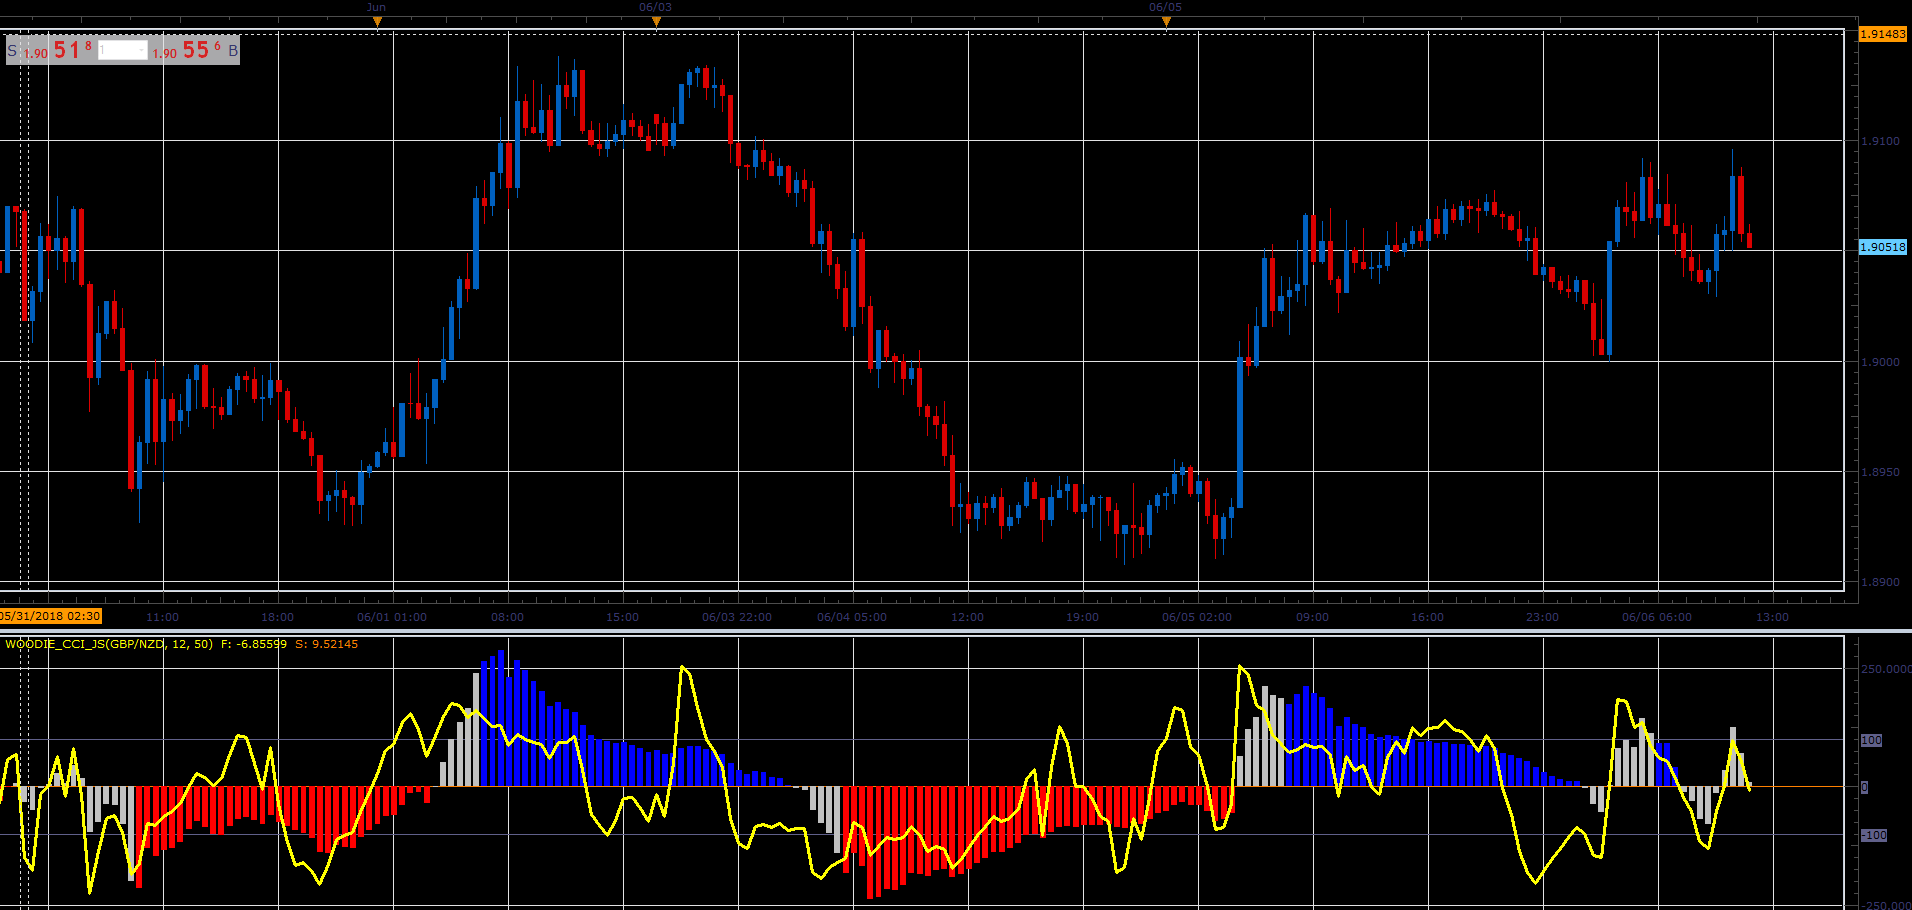This screenshot has width=1912, height=910.
Task: Click the orange 05/31/2018 02:30 time label
Action: (x=50, y=616)
